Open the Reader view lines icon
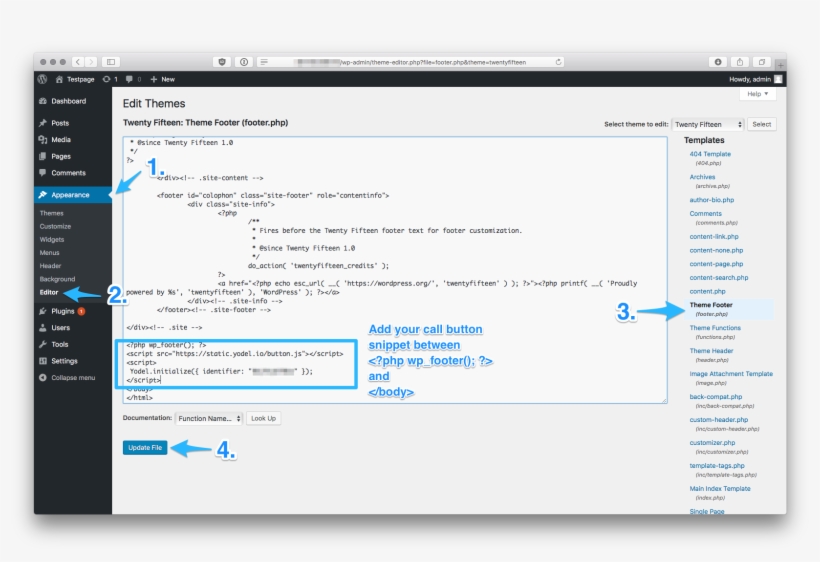 tap(264, 62)
